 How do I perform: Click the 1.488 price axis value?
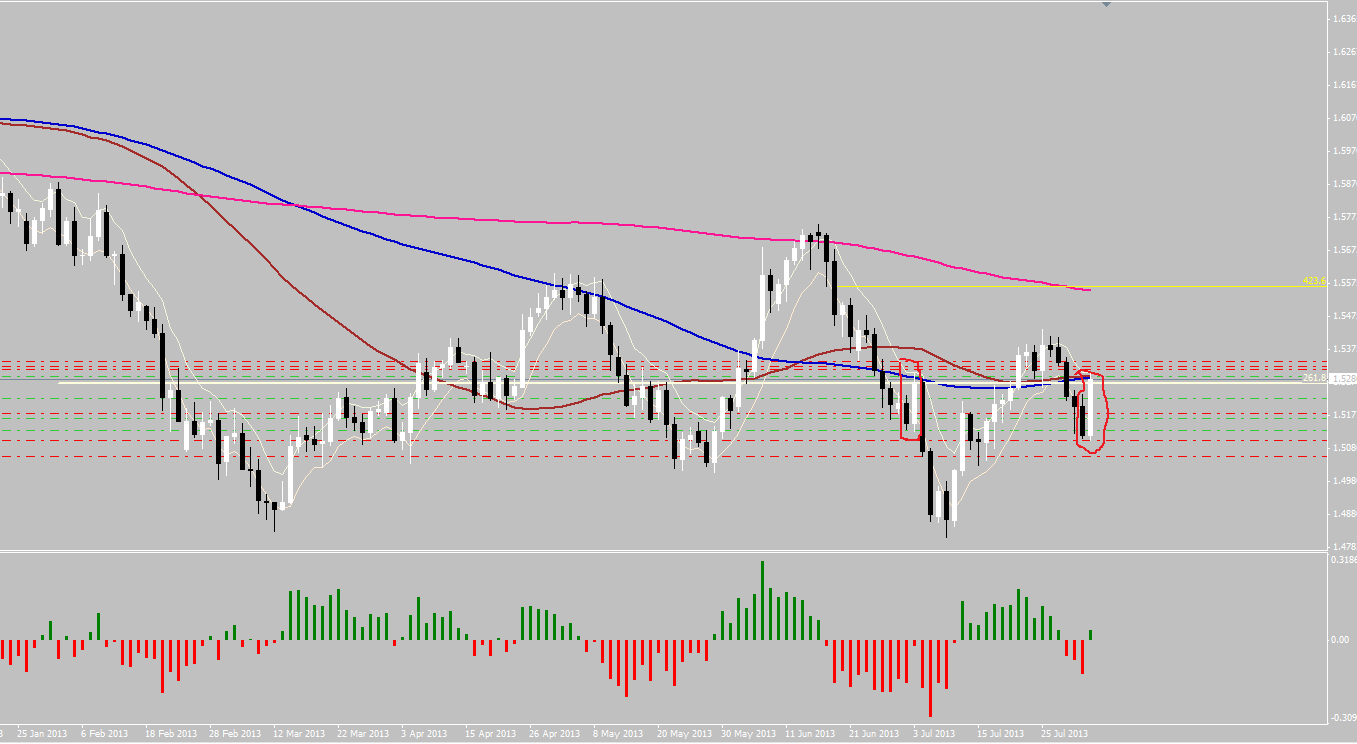1343,513
